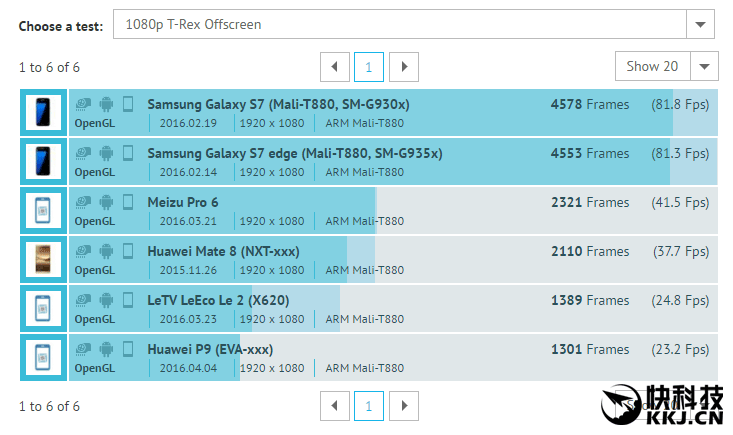Viewport: 733px width, 435px height.
Task: Open Huawei P9 (EVA-xxx) result link
Action: pyautogui.click(x=210, y=349)
